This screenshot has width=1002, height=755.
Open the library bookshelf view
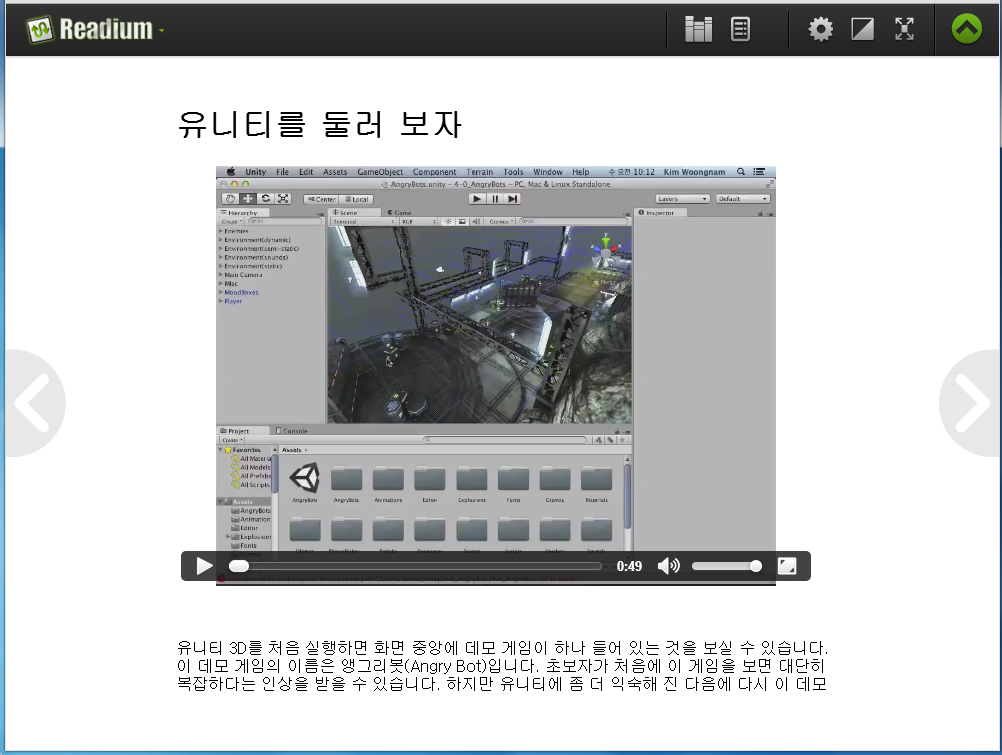(x=698, y=29)
